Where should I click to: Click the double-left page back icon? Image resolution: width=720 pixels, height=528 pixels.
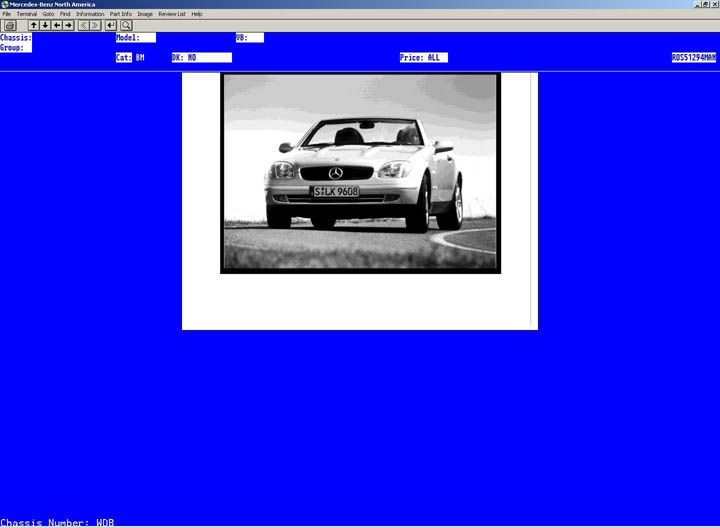pos(84,25)
